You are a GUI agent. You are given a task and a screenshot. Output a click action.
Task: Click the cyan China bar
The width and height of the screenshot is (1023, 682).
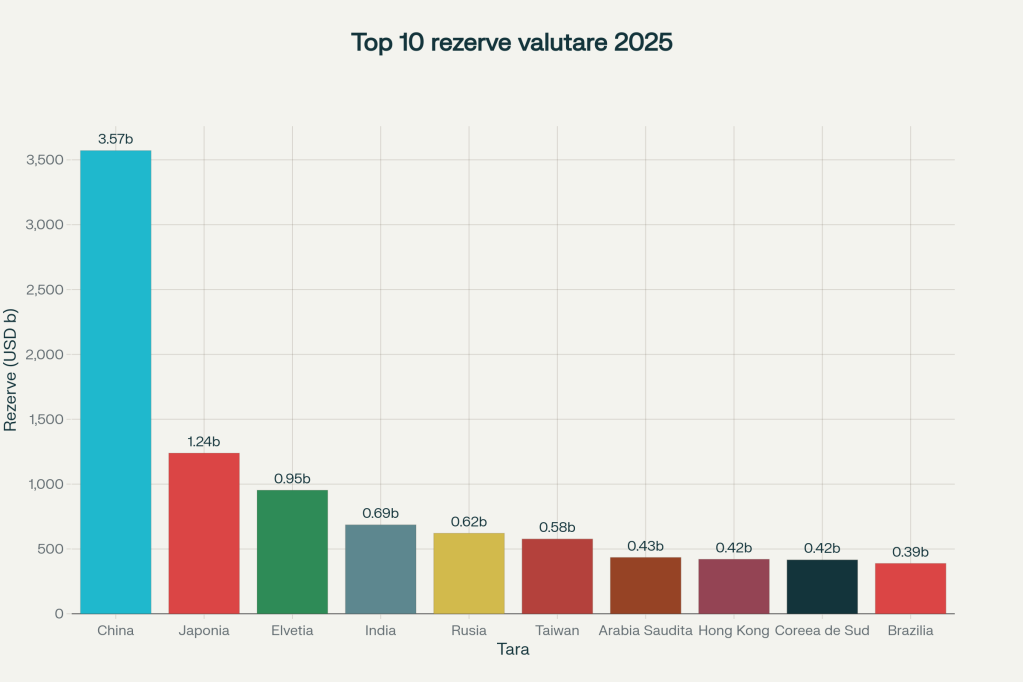pyautogui.click(x=115, y=381)
